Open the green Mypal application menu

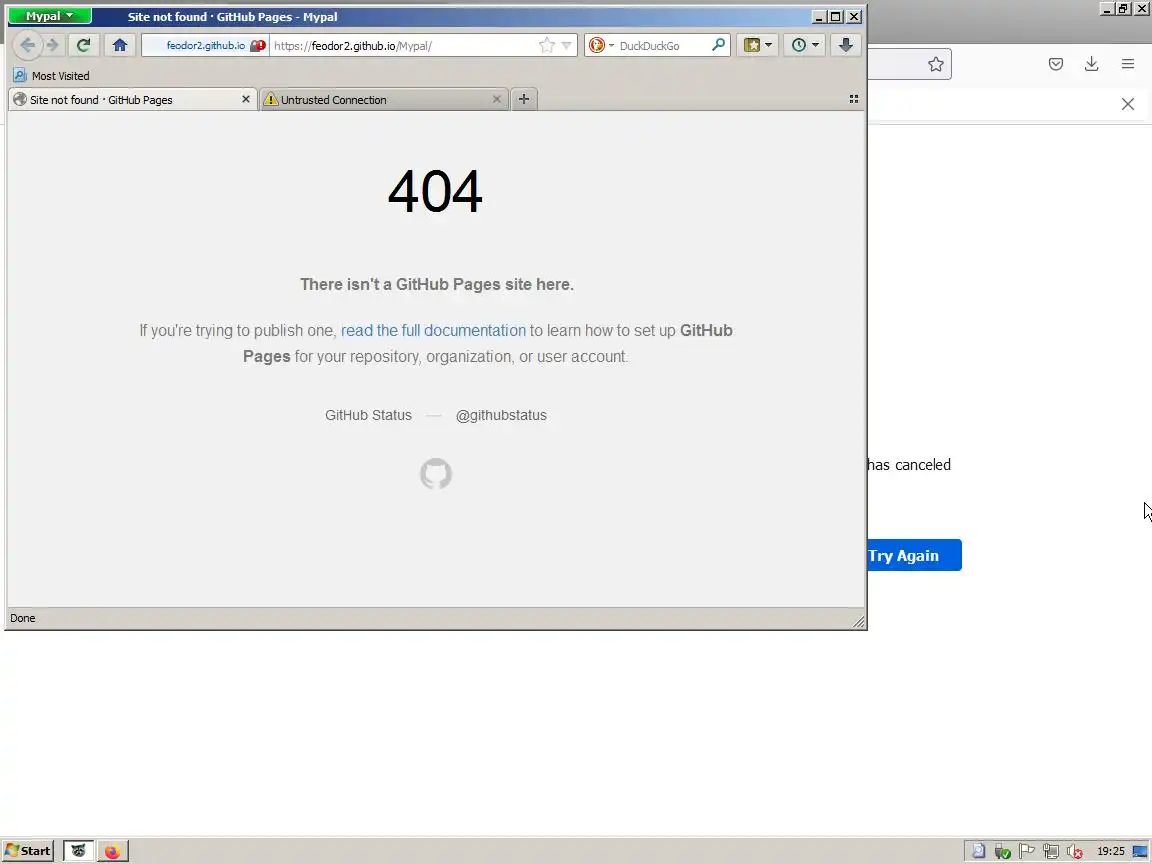tap(49, 16)
